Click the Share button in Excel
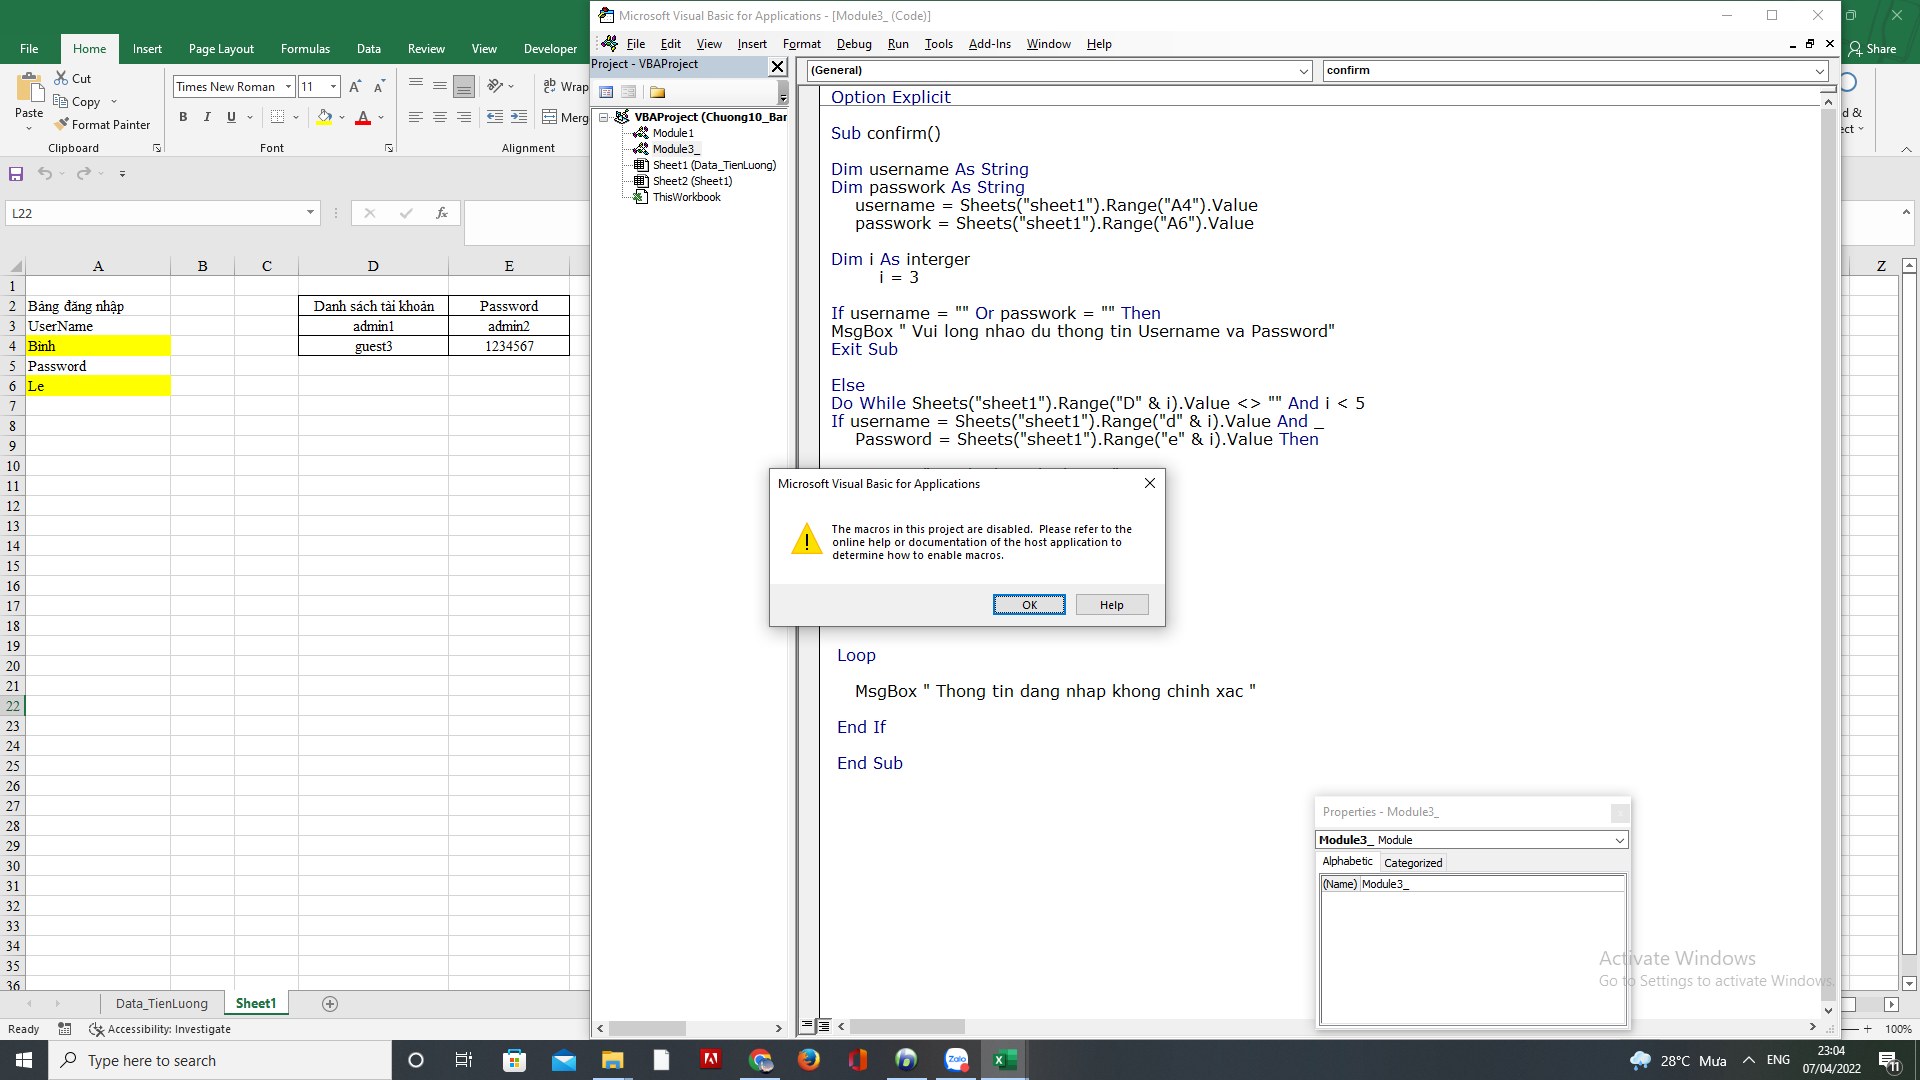 1873,49
